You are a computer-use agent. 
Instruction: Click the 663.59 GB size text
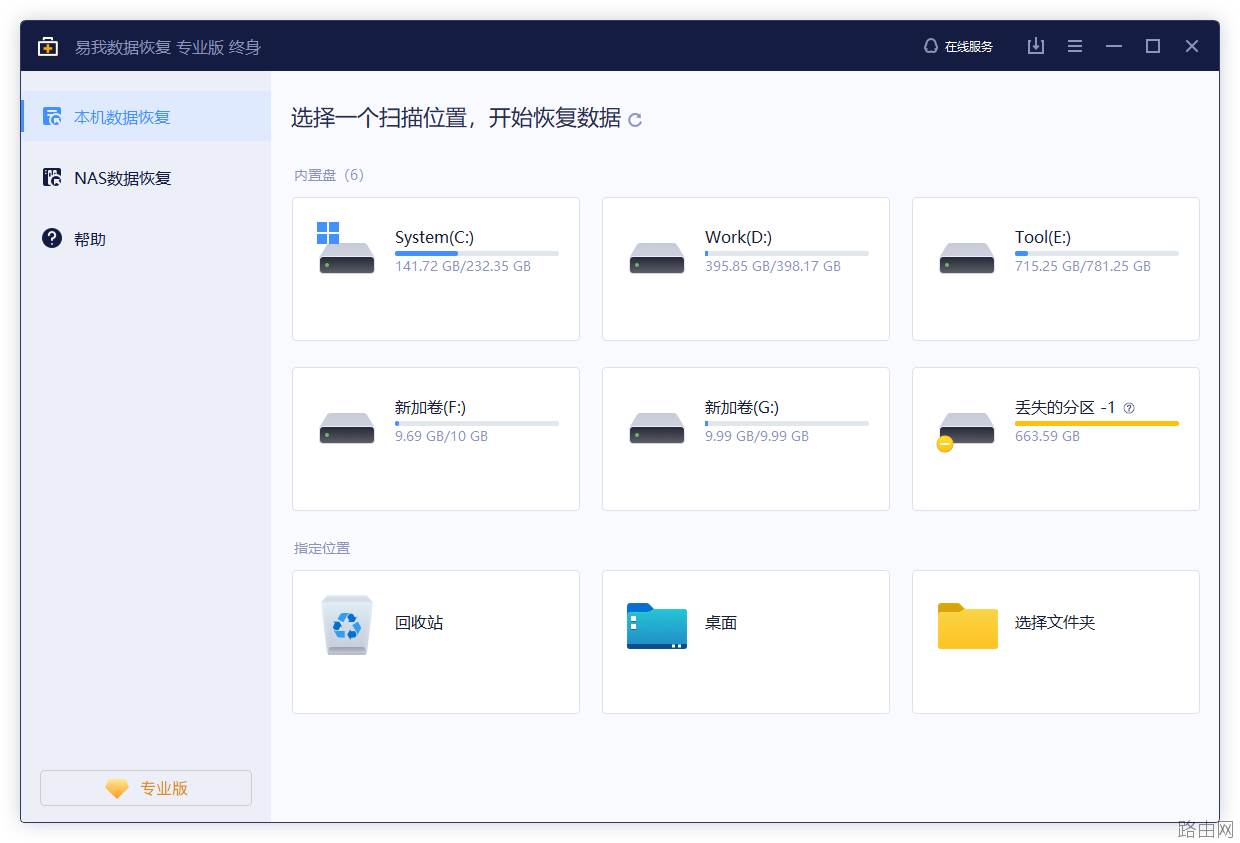pyautogui.click(x=1047, y=436)
